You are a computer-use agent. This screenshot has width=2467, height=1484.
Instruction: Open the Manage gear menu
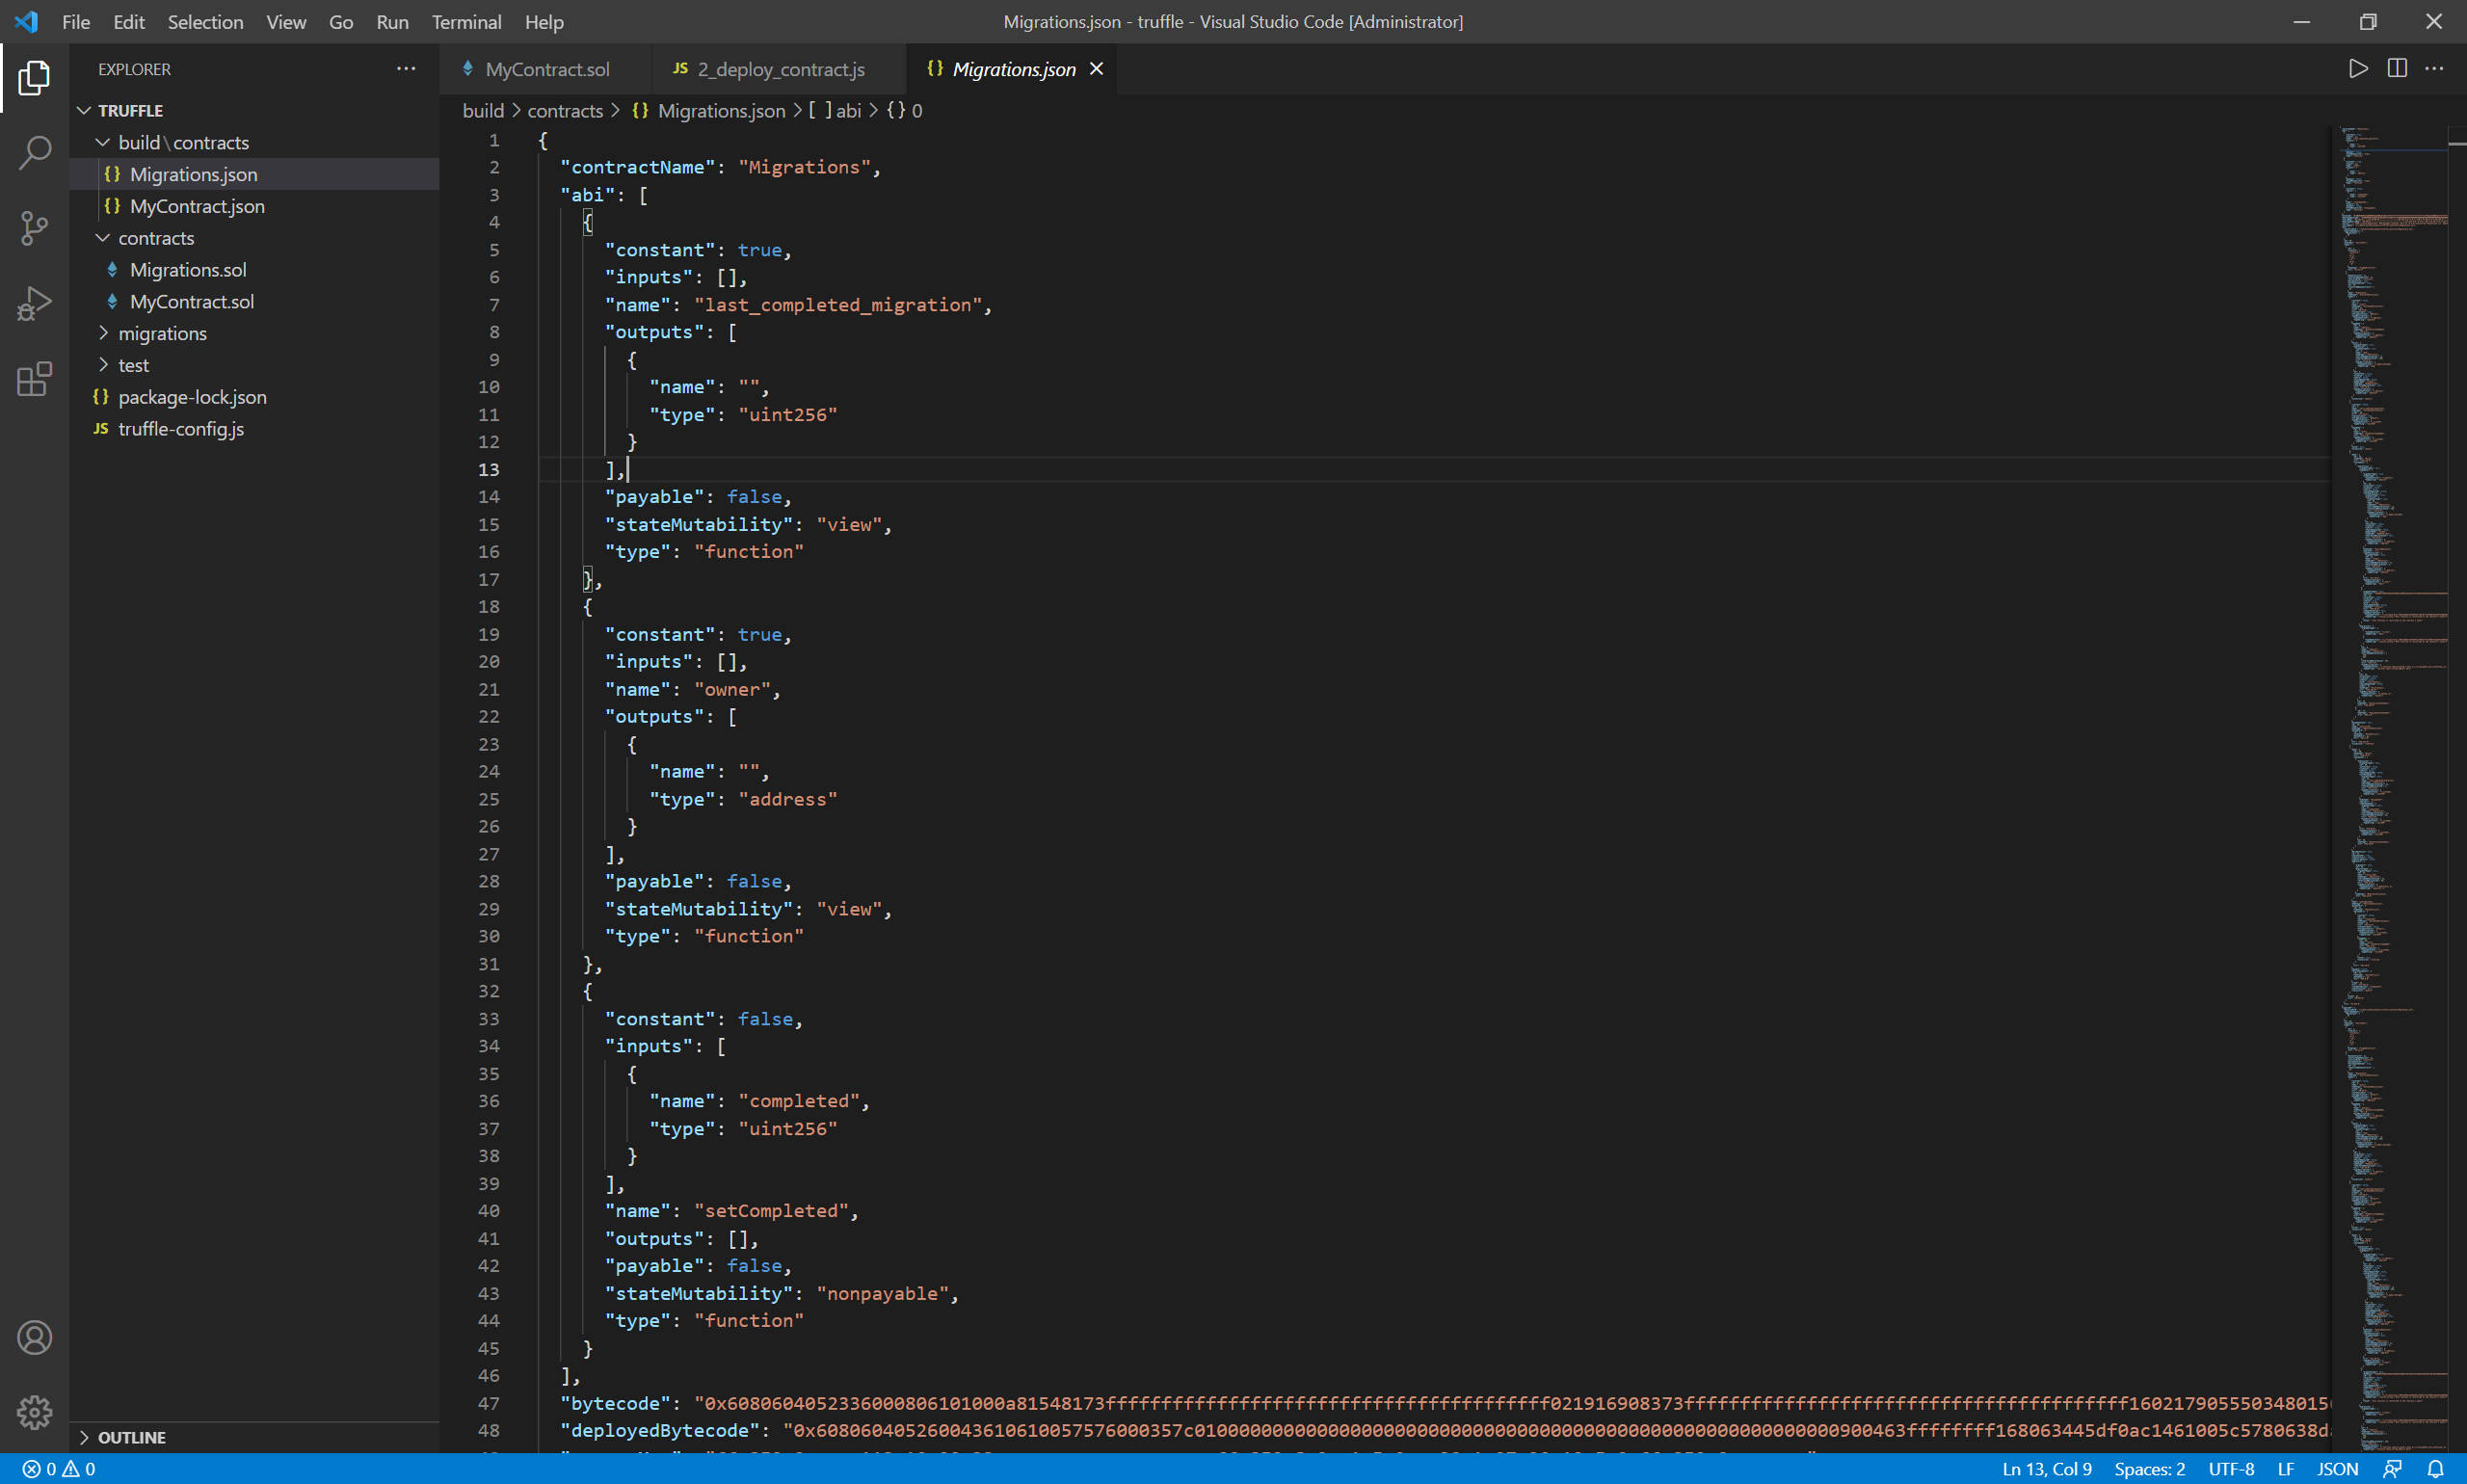pyautogui.click(x=34, y=1413)
